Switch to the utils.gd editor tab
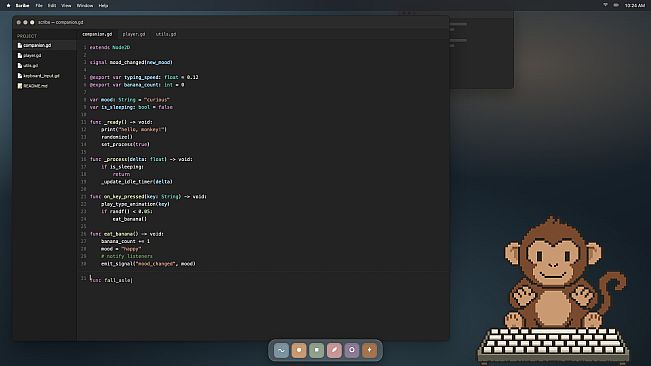The image size is (651, 366). [x=166, y=34]
